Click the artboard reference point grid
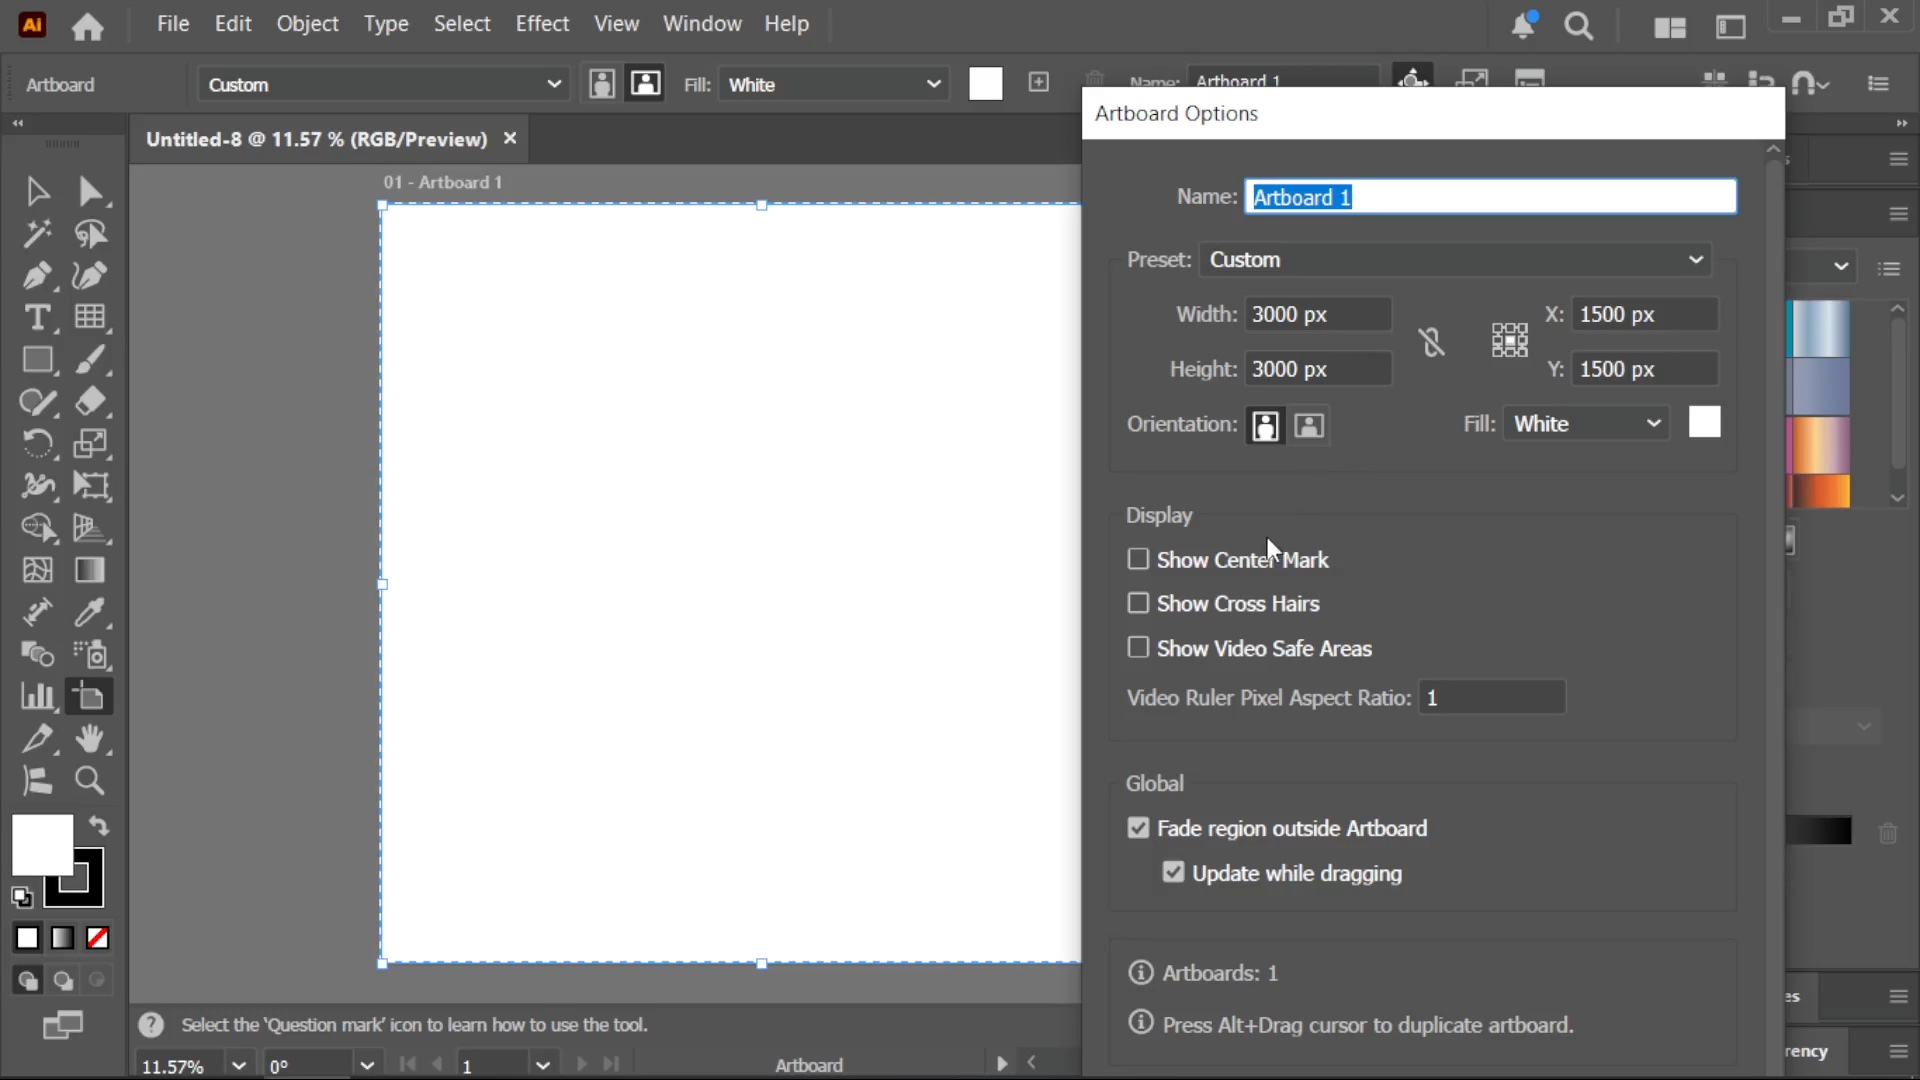 pos(1509,340)
